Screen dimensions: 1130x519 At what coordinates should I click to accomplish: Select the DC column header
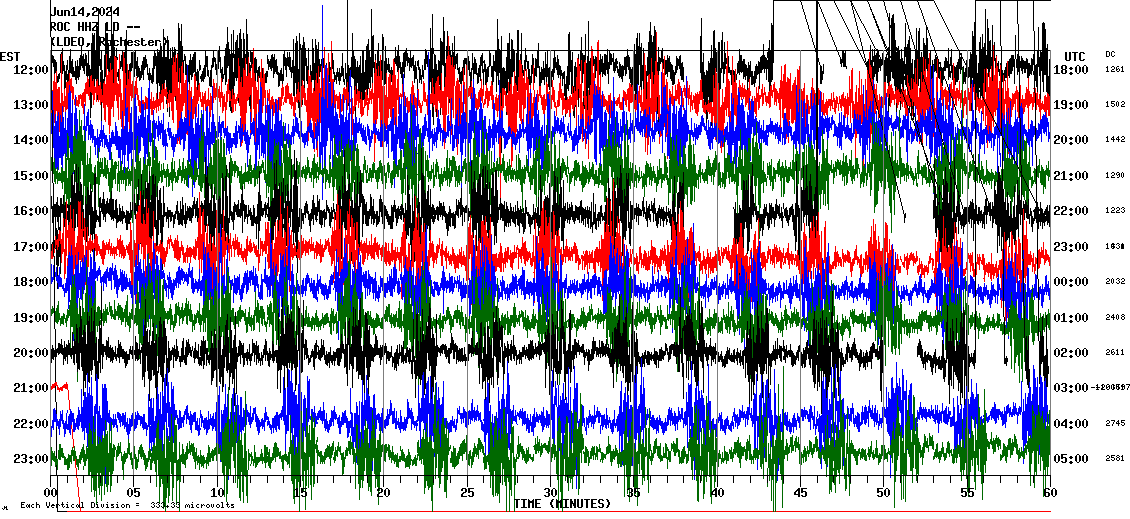point(1110,54)
